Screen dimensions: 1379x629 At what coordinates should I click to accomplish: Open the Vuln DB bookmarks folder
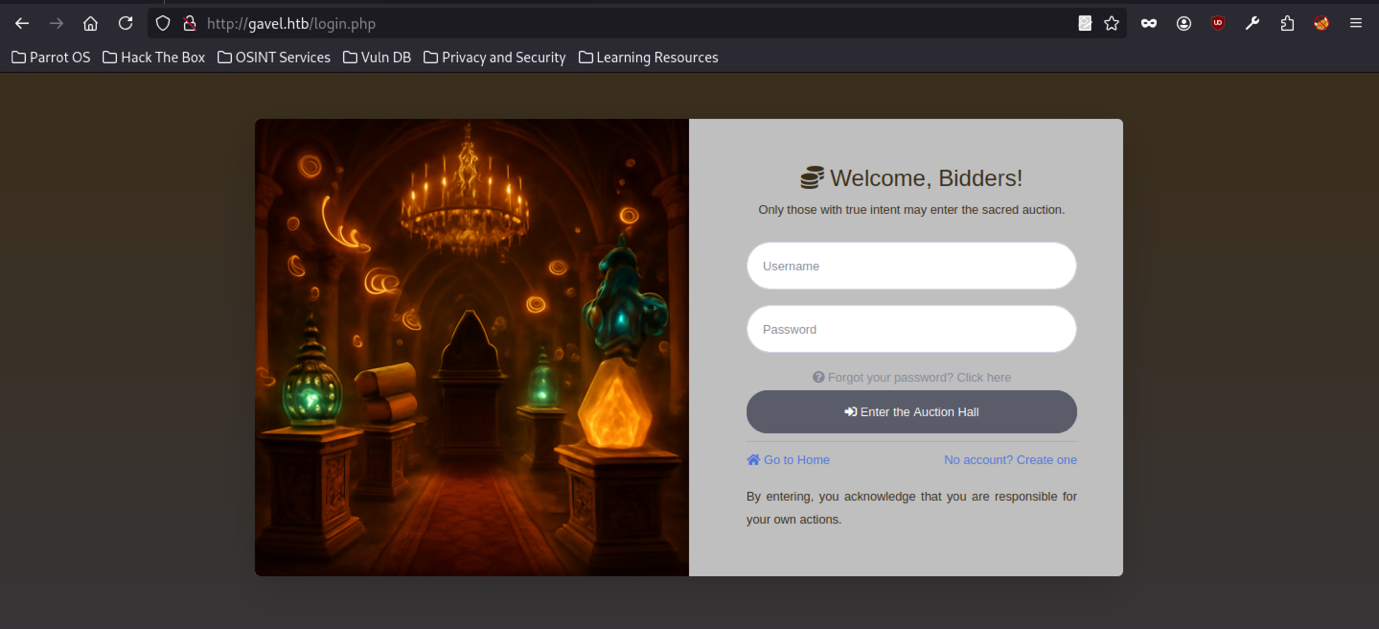click(377, 57)
